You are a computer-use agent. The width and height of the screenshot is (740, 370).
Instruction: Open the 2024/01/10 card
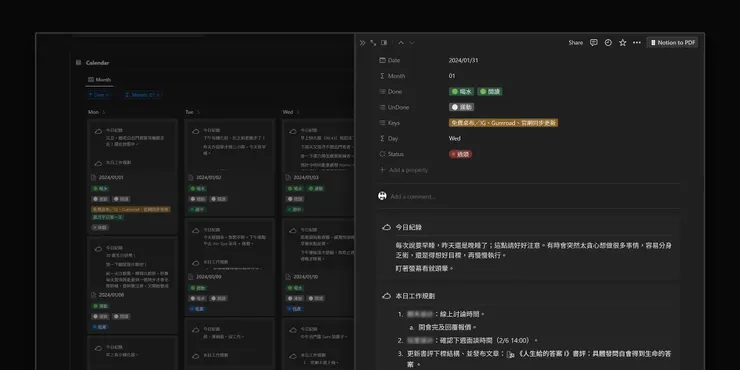[x=318, y=267]
